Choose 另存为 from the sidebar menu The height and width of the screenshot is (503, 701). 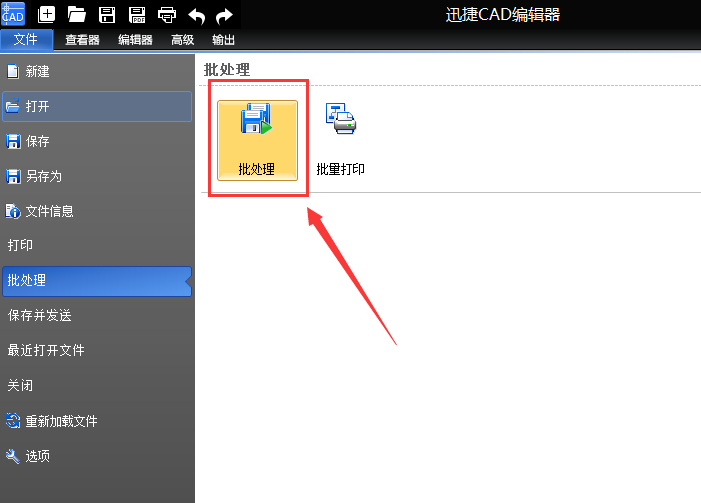coord(43,176)
